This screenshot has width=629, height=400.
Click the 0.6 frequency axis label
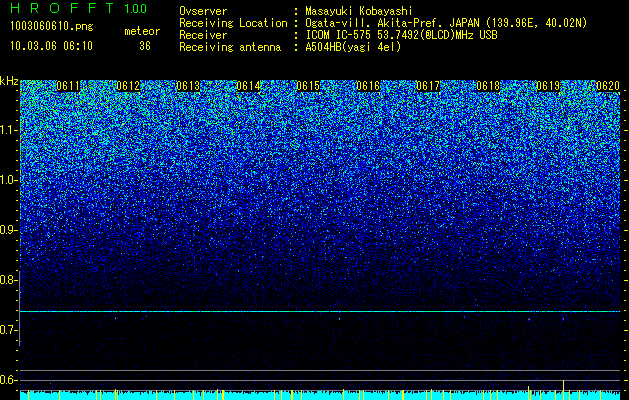coord(9,380)
